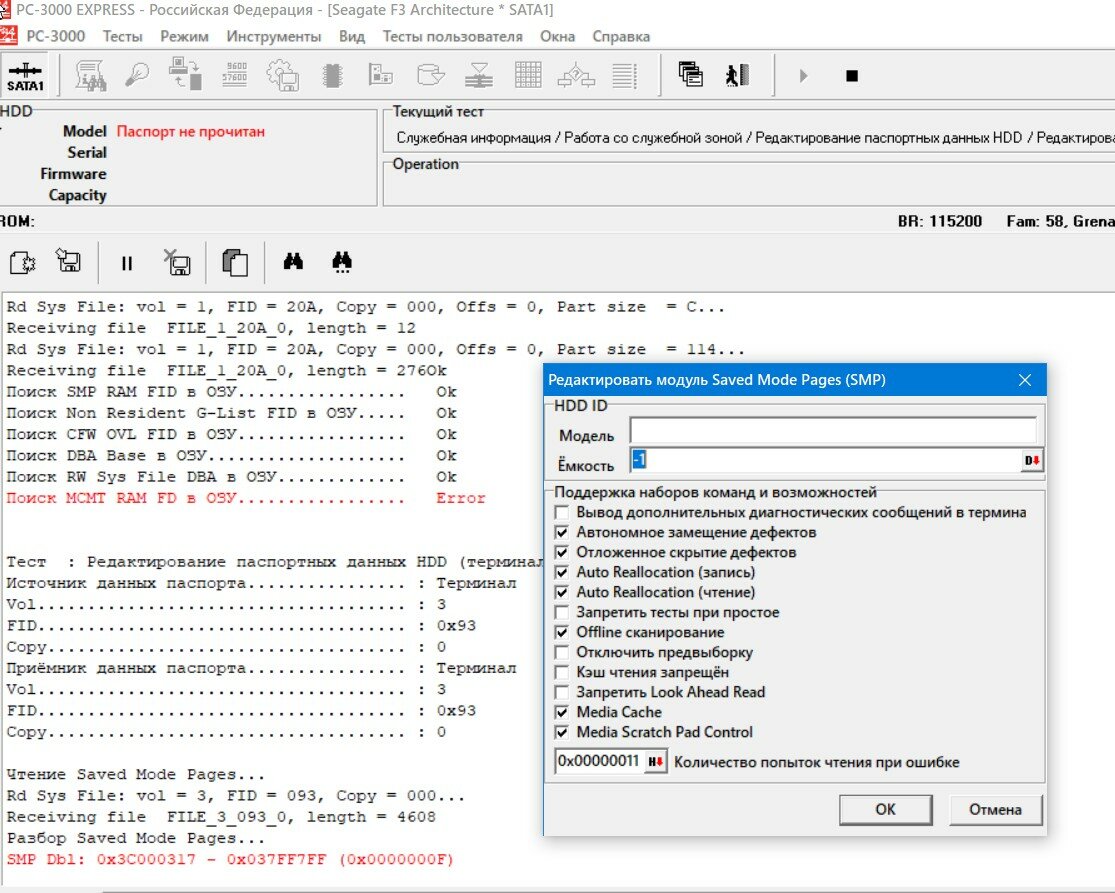
Task: Click the black square stop button
Action: tap(852, 75)
